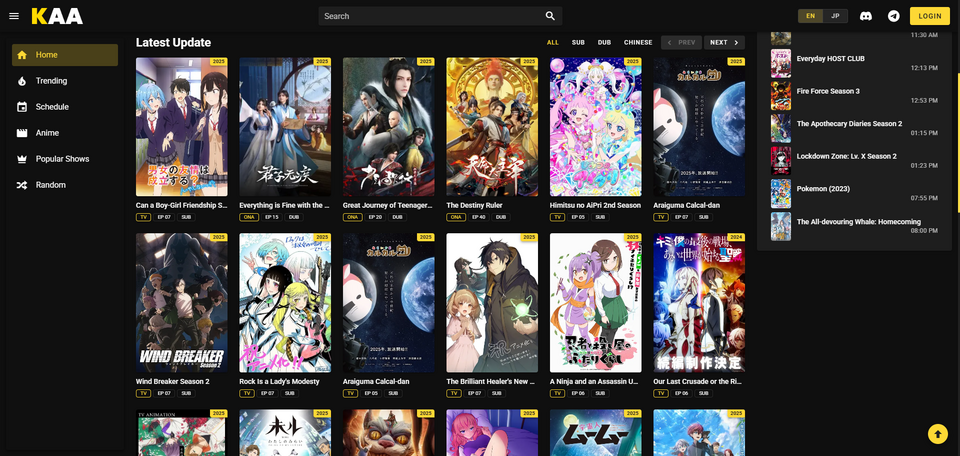Click the scroll-to-top arrow button
The height and width of the screenshot is (456, 960).
(x=937, y=433)
